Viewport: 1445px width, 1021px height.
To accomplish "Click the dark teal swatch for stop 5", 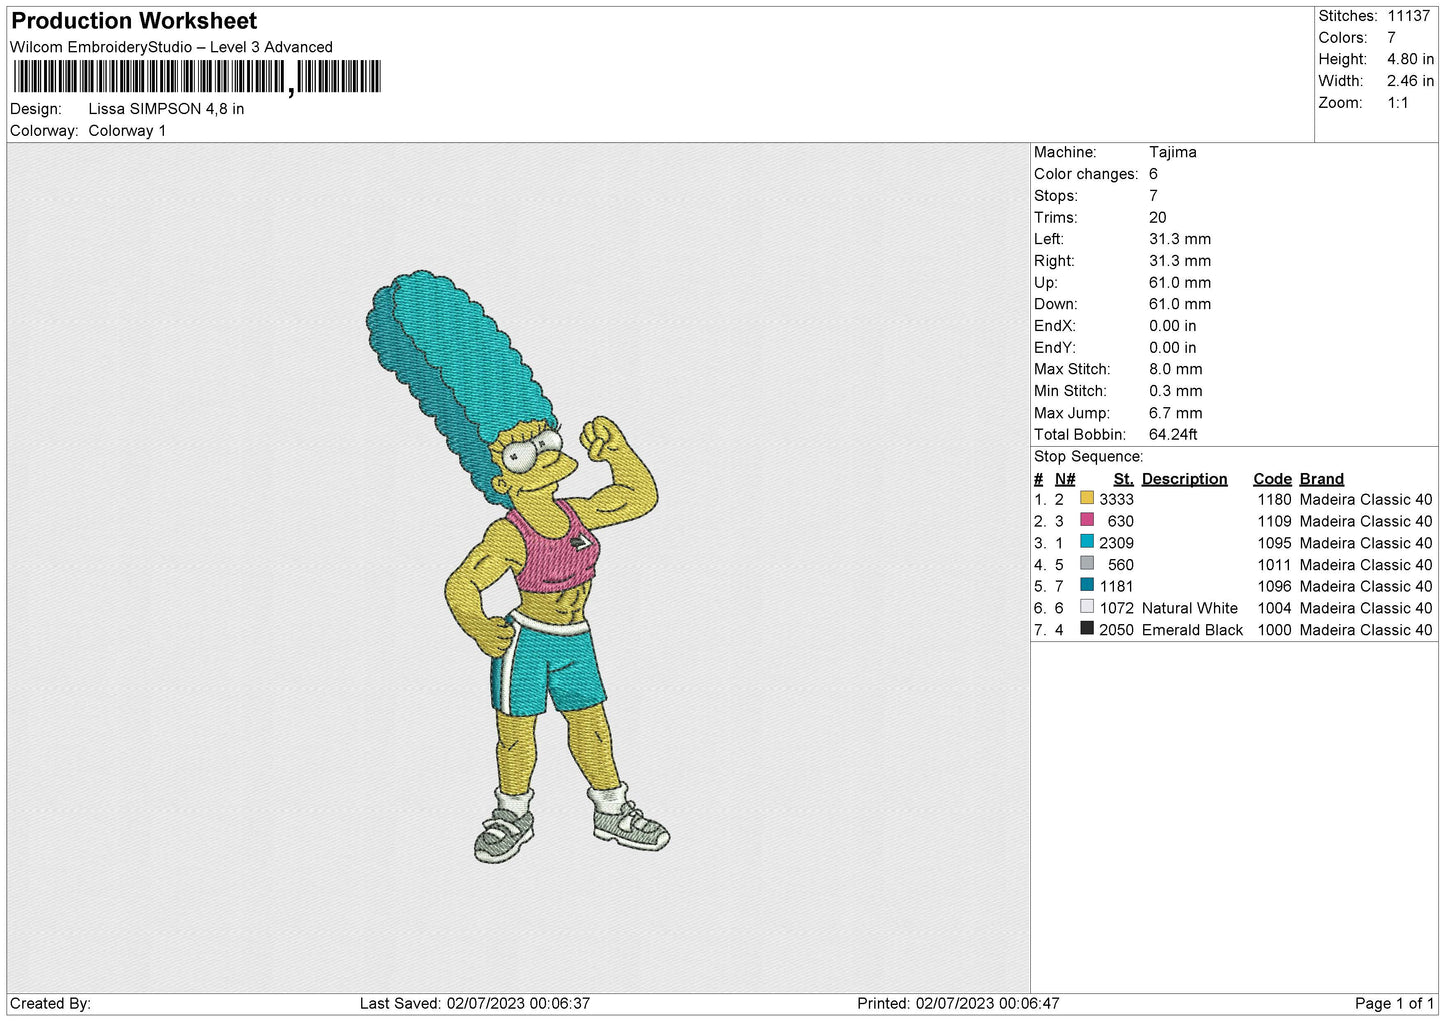I will (x=1087, y=585).
